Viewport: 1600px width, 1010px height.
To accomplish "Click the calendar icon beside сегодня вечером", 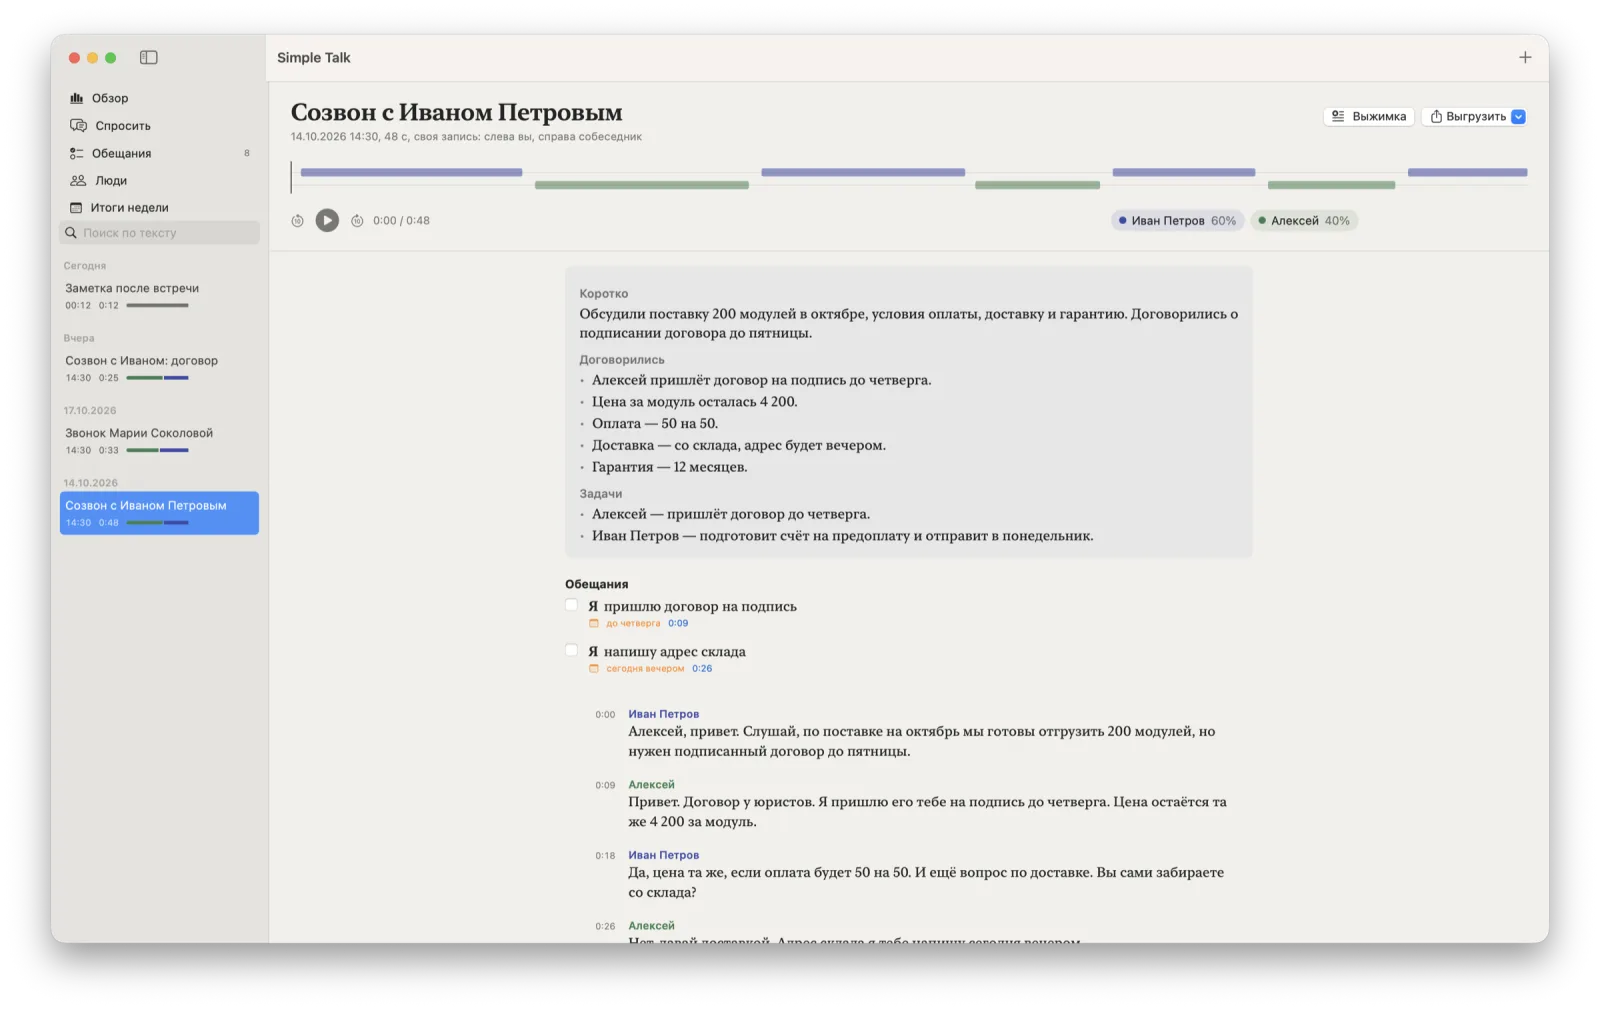I will coord(594,668).
